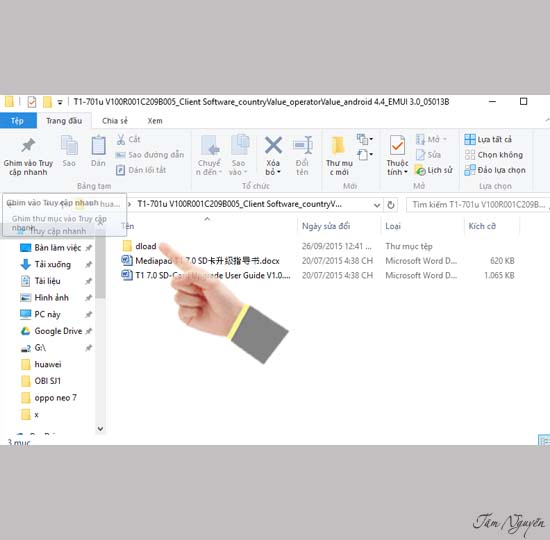Sort by the Tên column header
The height and width of the screenshot is (540, 550).
[128, 226]
